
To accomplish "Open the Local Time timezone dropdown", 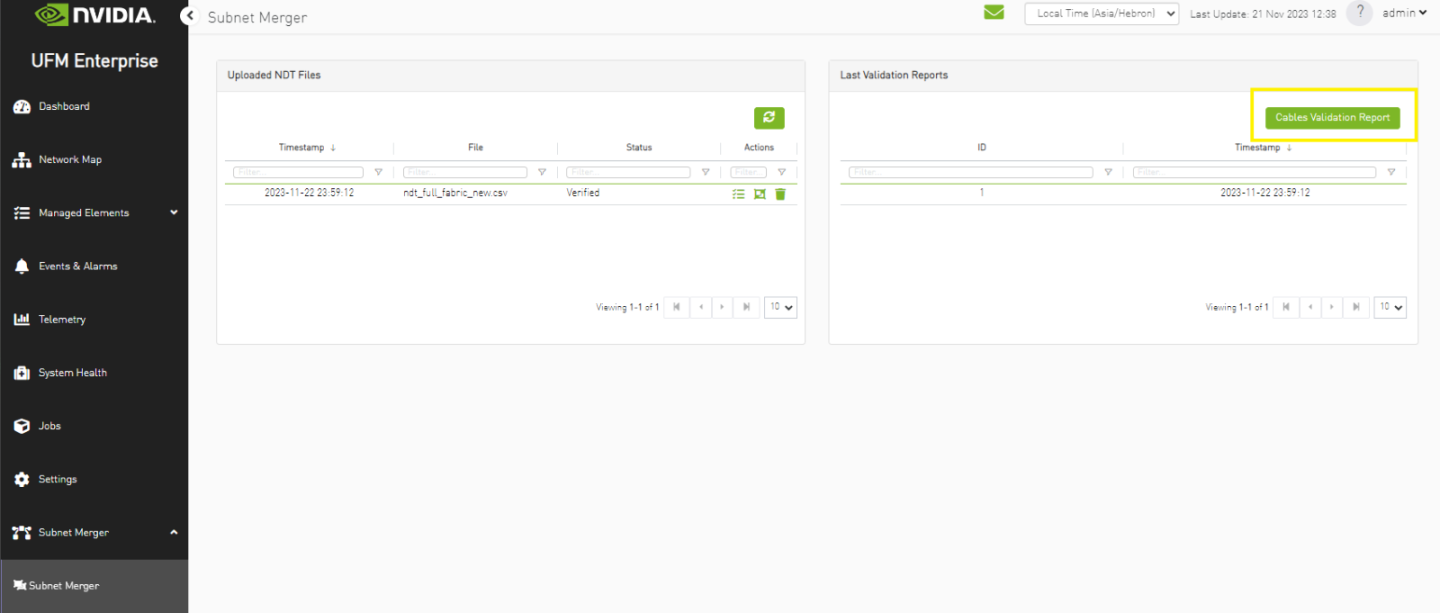I will (1101, 14).
